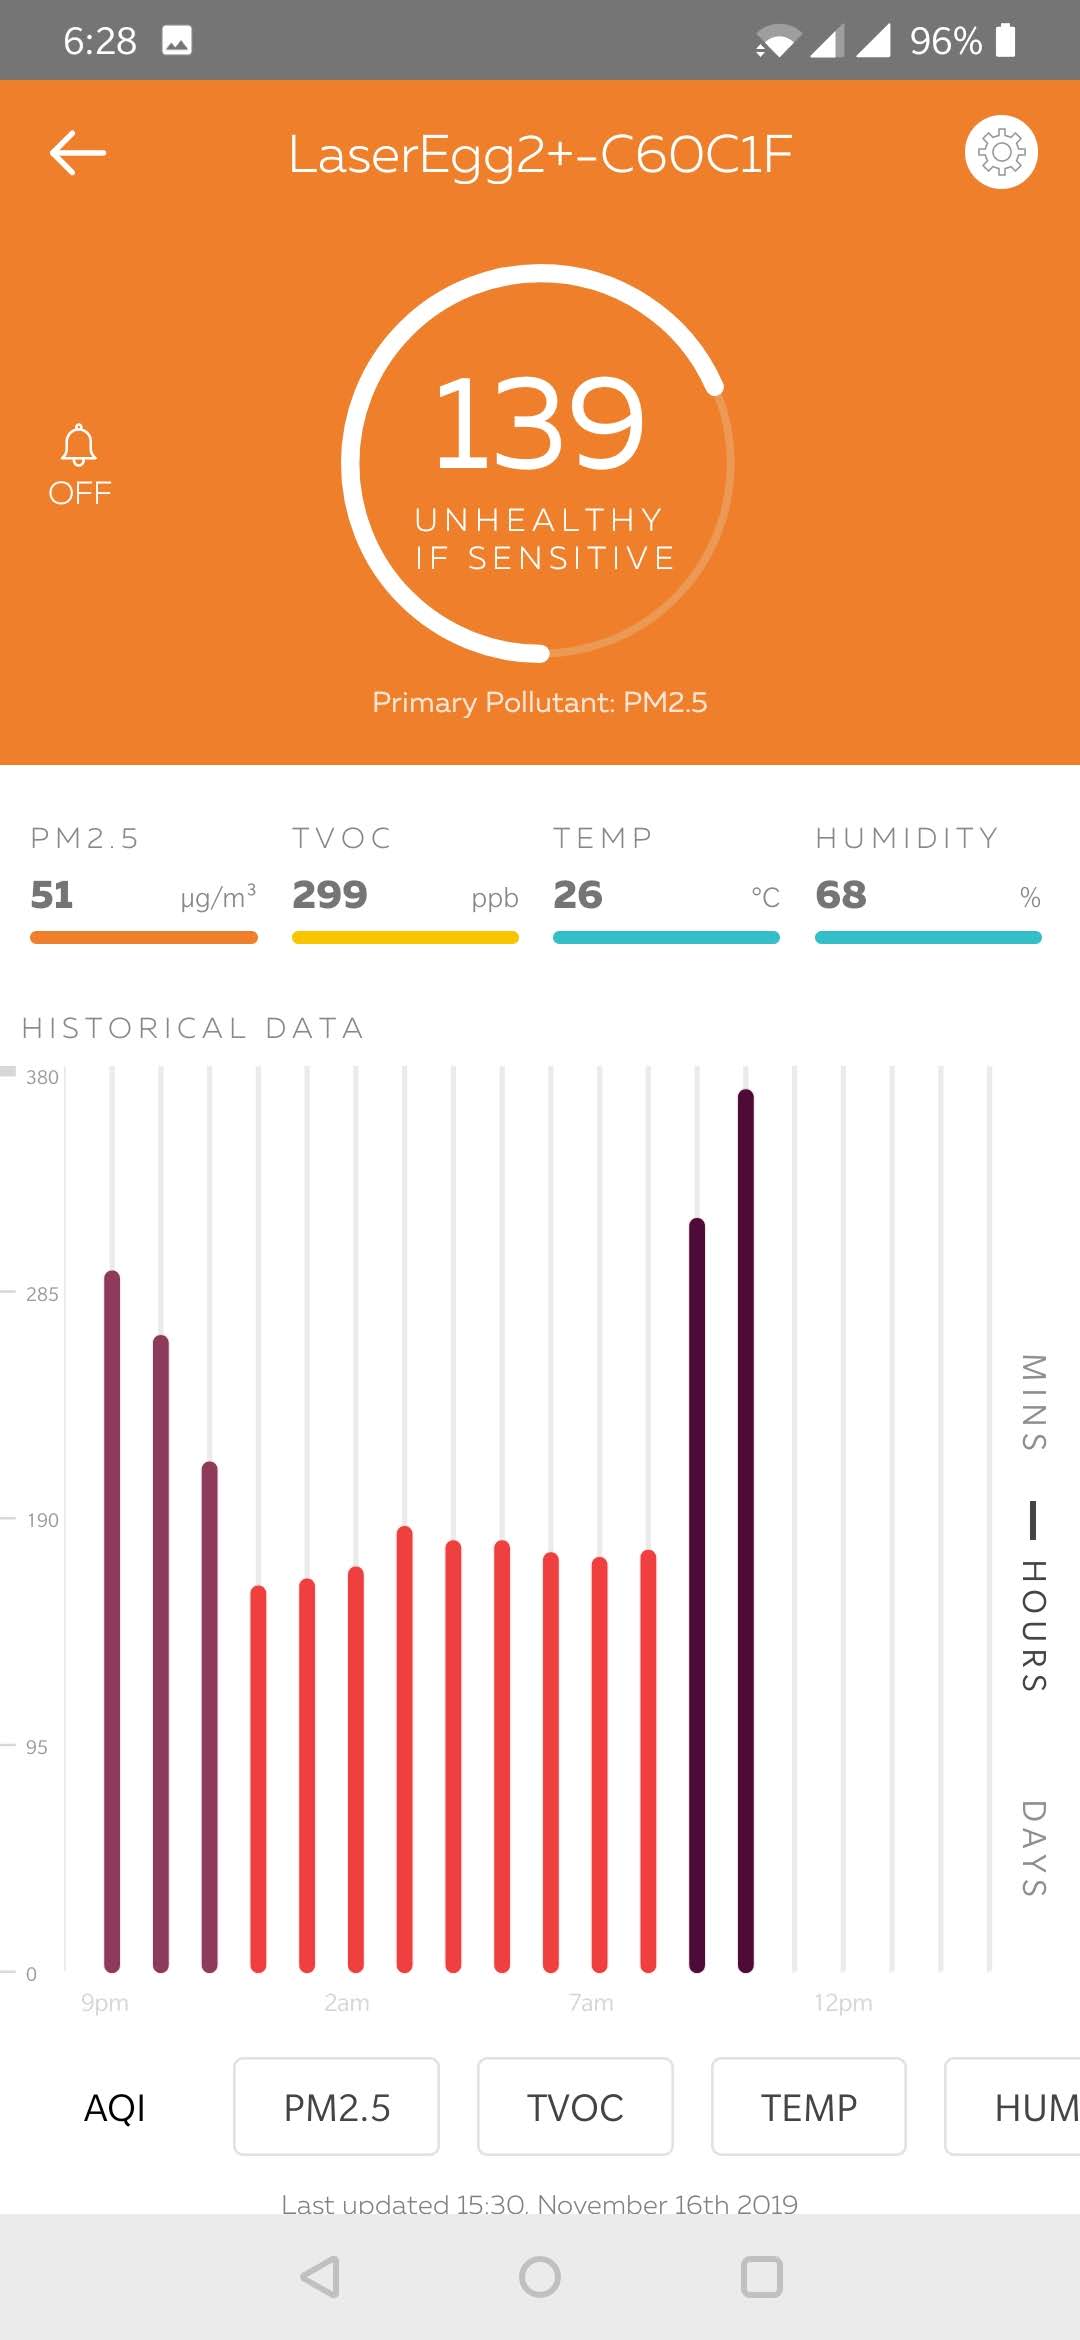This screenshot has width=1080, height=2340.
Task: Select the MINS time range
Action: pyautogui.click(x=1033, y=1402)
